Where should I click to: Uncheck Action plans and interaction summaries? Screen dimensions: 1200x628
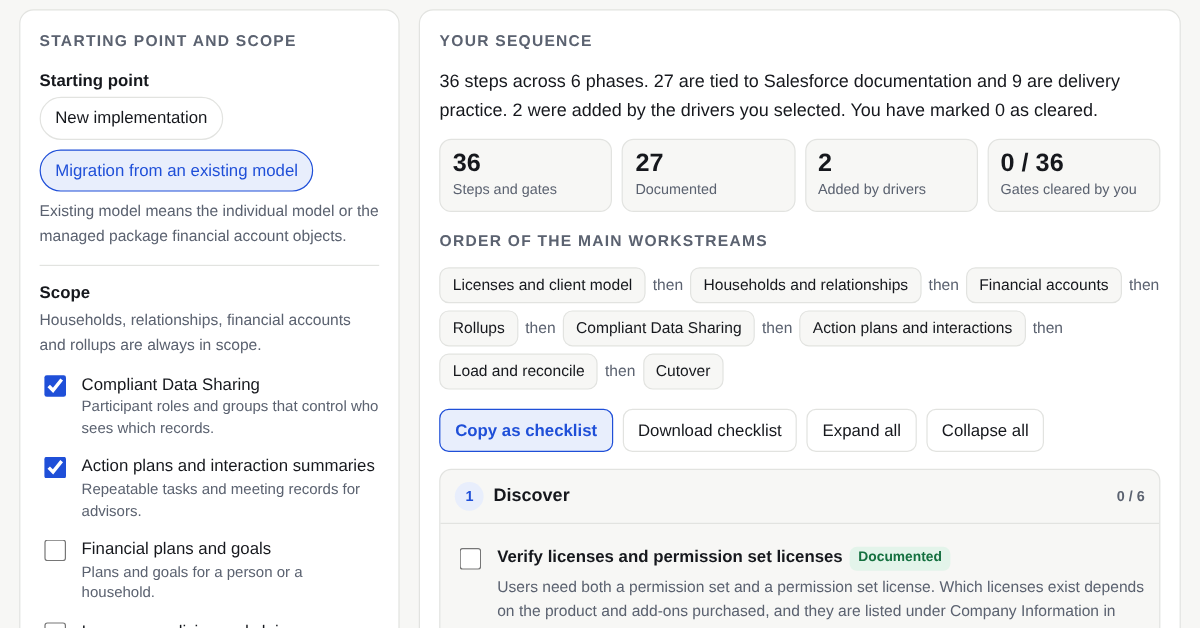(x=55, y=467)
